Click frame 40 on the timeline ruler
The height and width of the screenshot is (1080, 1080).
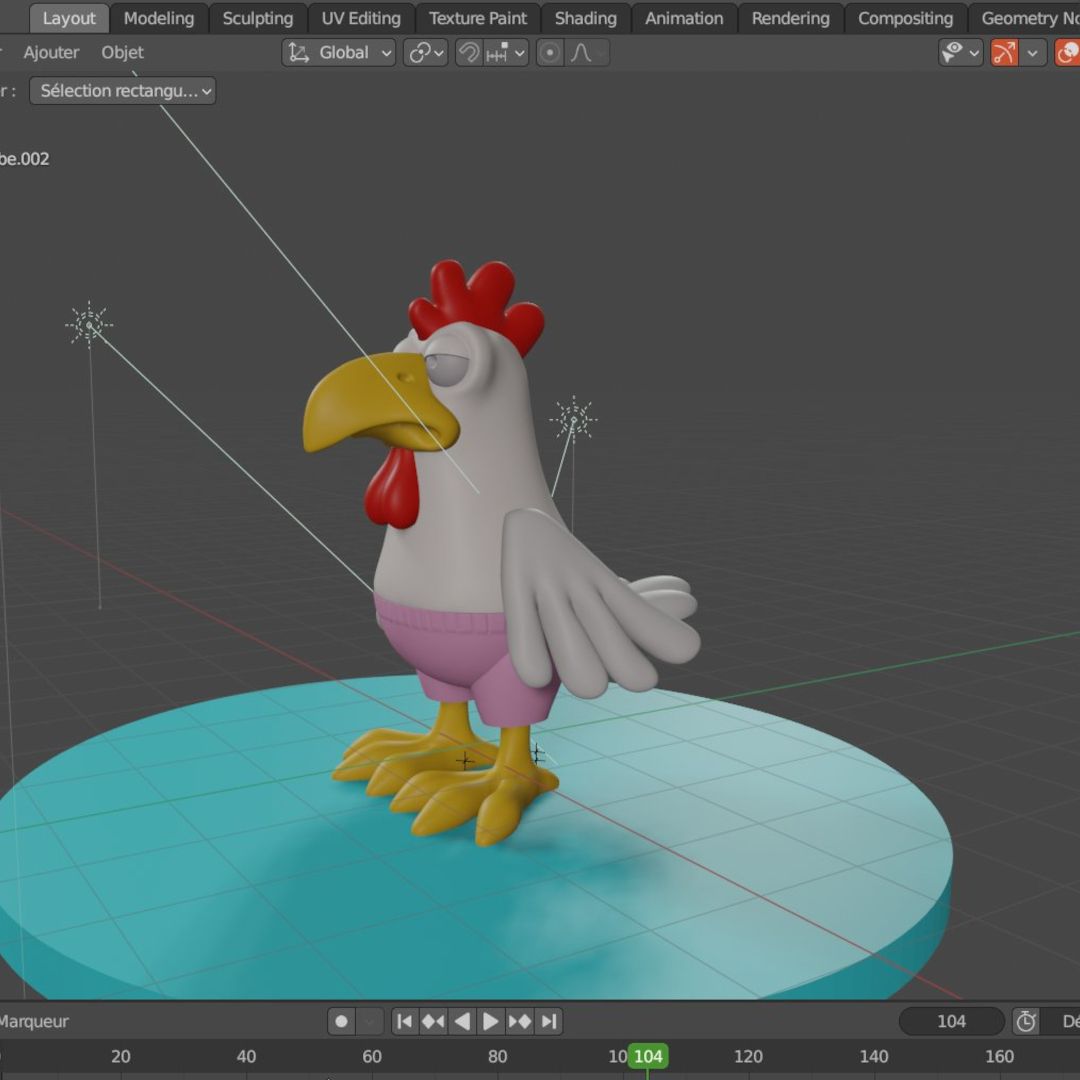(246, 1057)
